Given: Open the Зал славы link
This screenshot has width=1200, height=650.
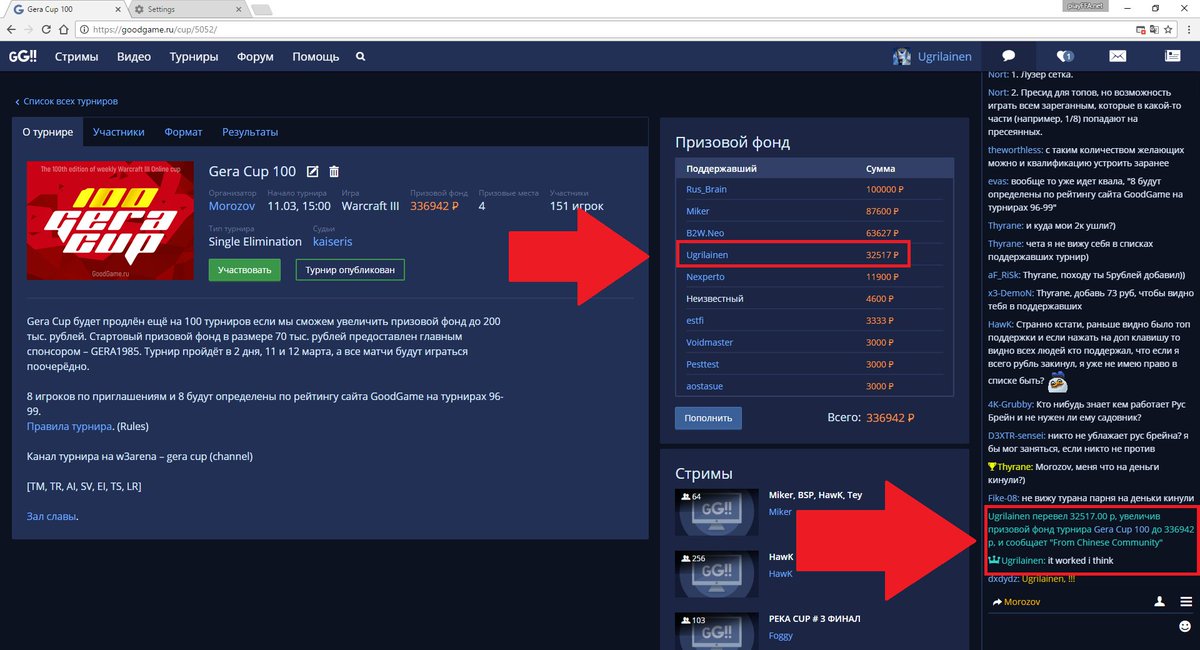Looking at the screenshot, I should pyautogui.click(x=51, y=517).
